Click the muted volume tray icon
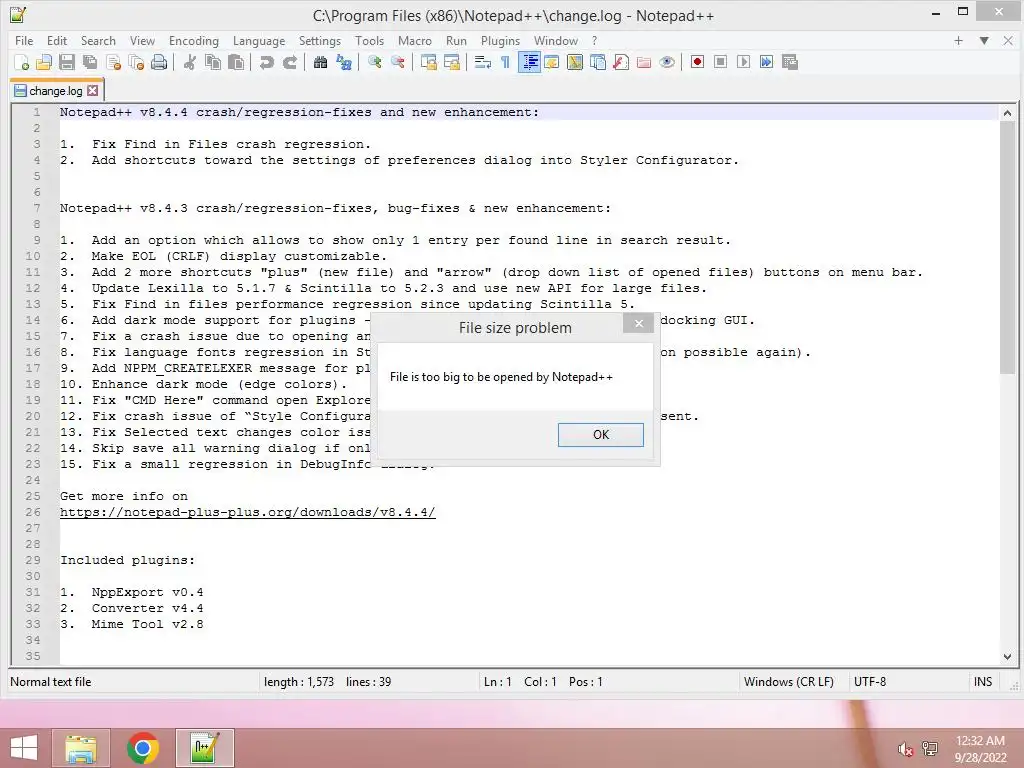 point(905,749)
